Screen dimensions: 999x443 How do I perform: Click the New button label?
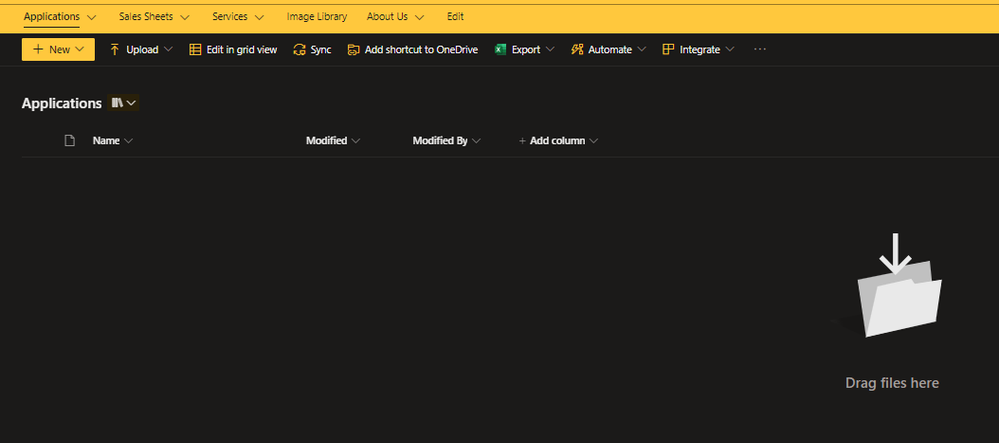pyautogui.click(x=59, y=49)
